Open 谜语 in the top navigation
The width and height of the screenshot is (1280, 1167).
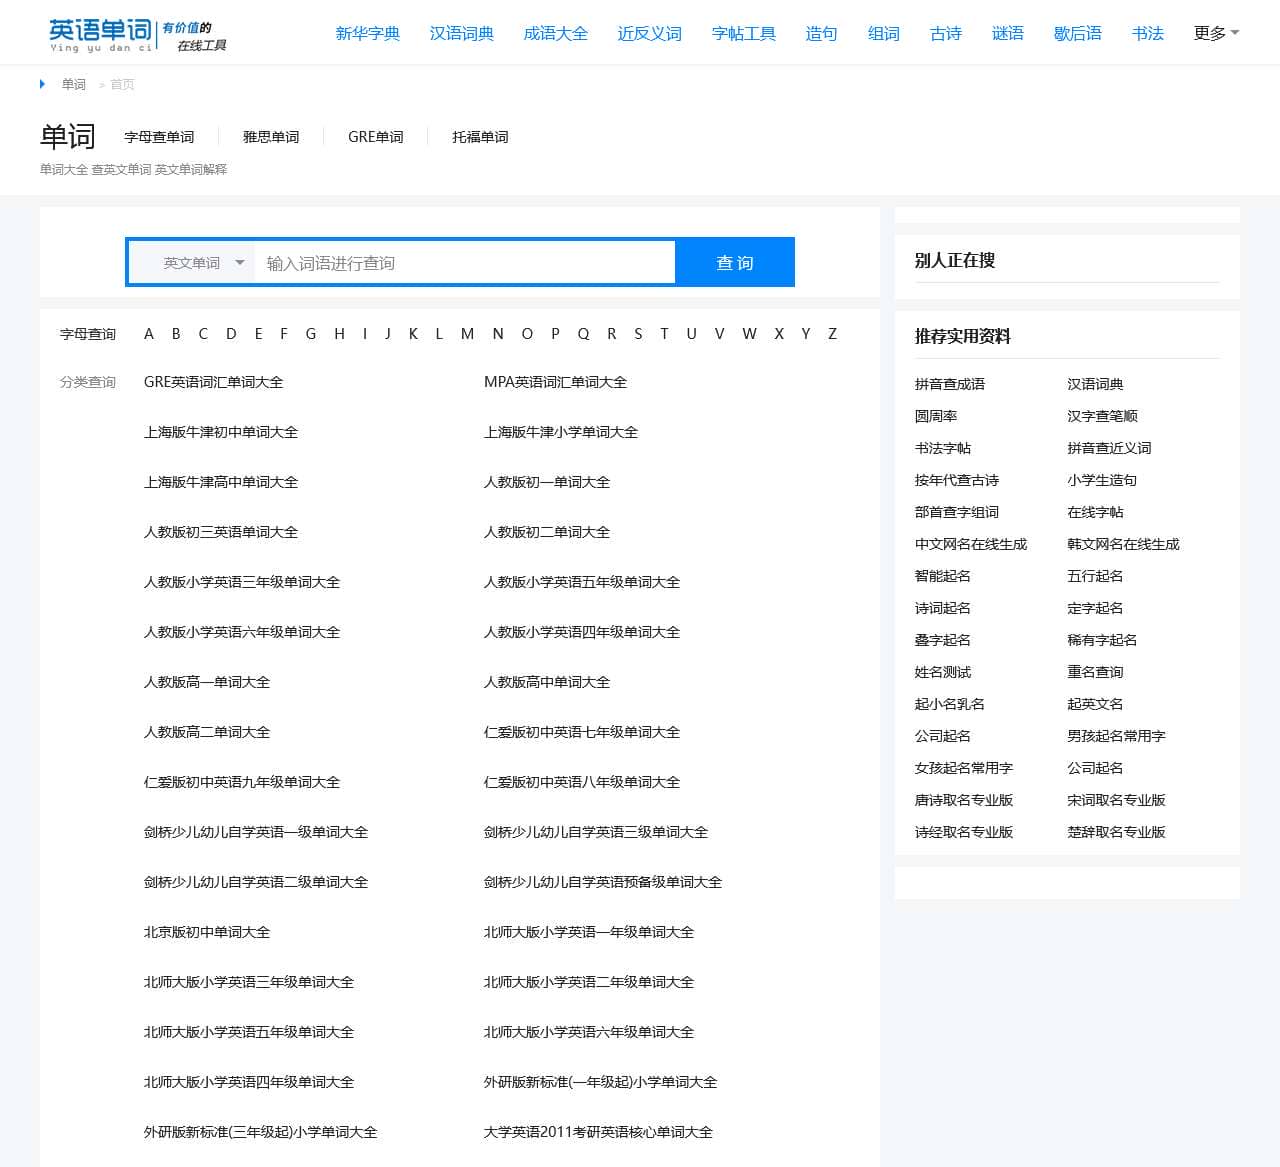1008,33
